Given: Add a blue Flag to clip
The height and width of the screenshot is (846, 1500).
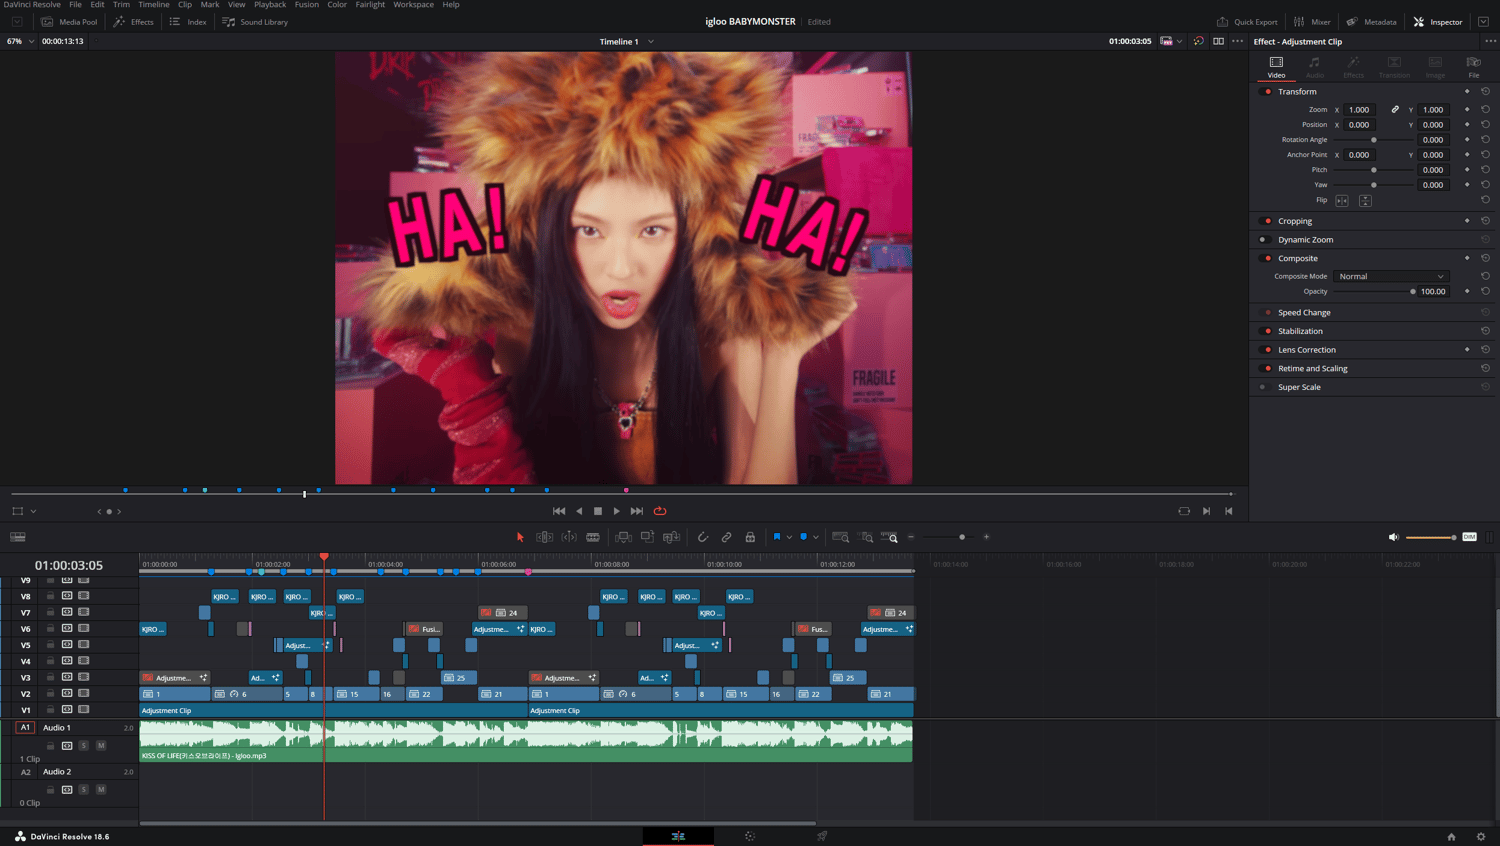Looking at the screenshot, I should coord(777,537).
